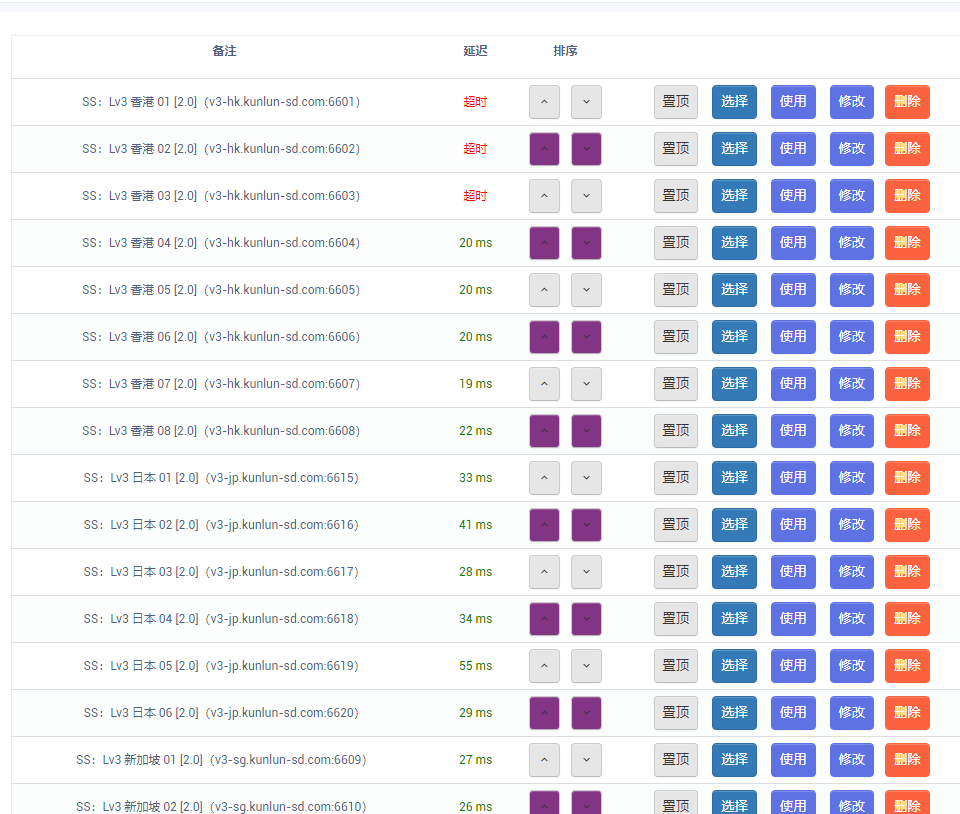
Task: Move 香港 04 node up in order
Action: 544,243
